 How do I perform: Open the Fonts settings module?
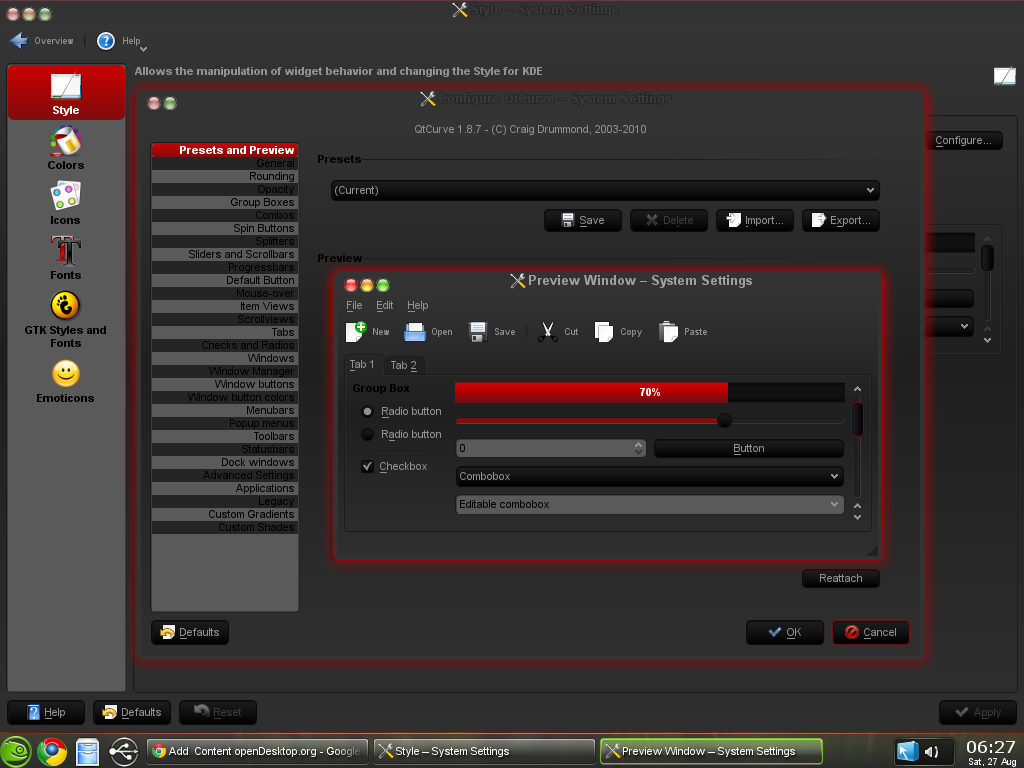tap(66, 258)
